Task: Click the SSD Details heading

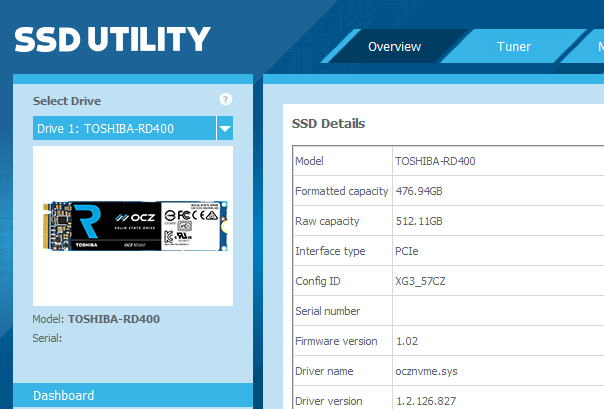Action: point(328,124)
